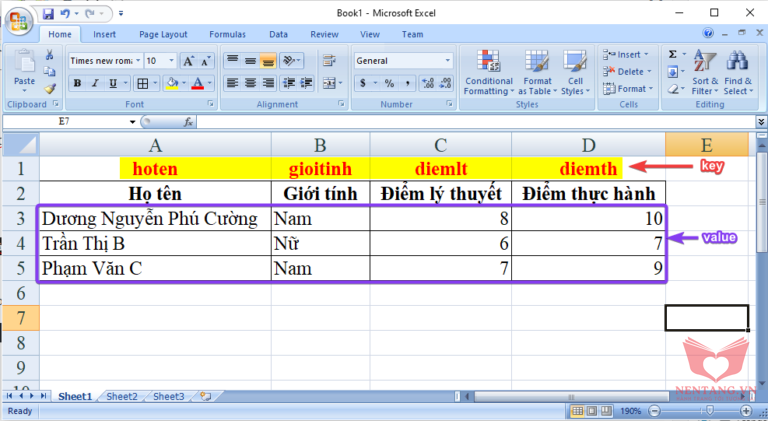Click the Format Painter brush icon
The width and height of the screenshot is (768, 421).
[49, 89]
